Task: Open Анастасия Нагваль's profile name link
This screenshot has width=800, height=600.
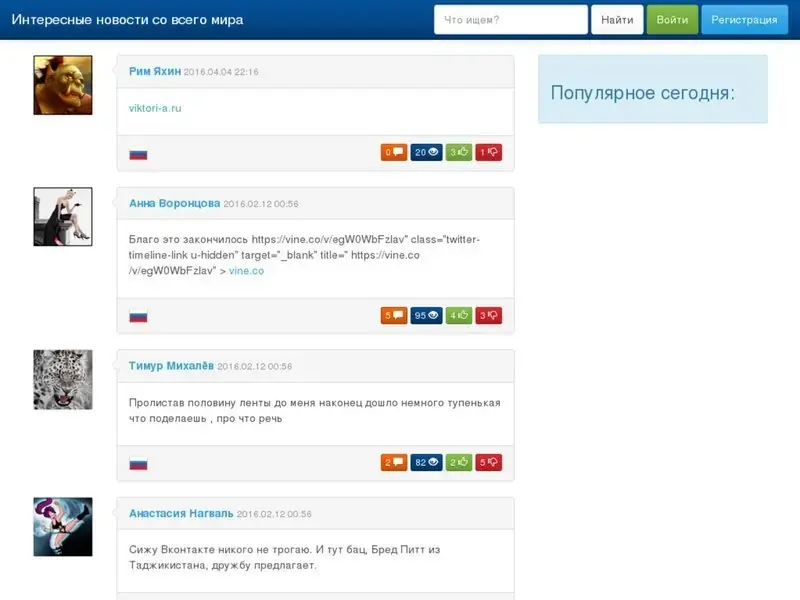Action: pyautogui.click(x=181, y=513)
